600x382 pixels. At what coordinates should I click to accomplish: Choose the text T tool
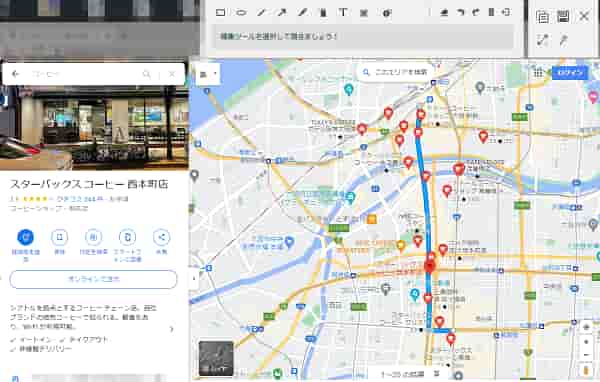tap(343, 13)
